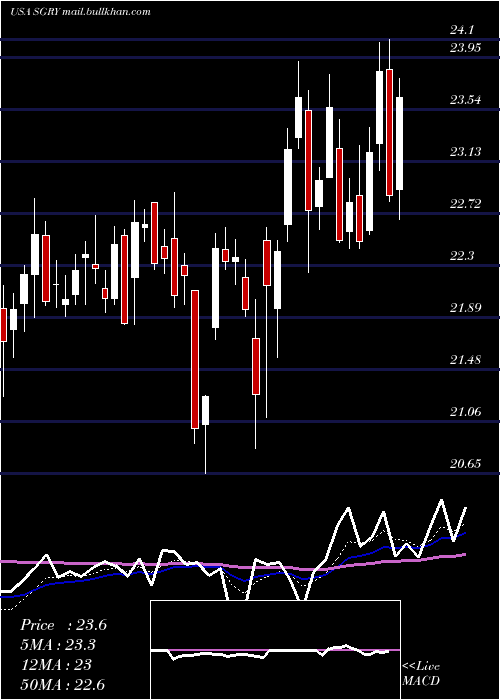This screenshot has width=500, height=700.
Task: Click the 23.13 price axis label
Action: coord(465,152)
